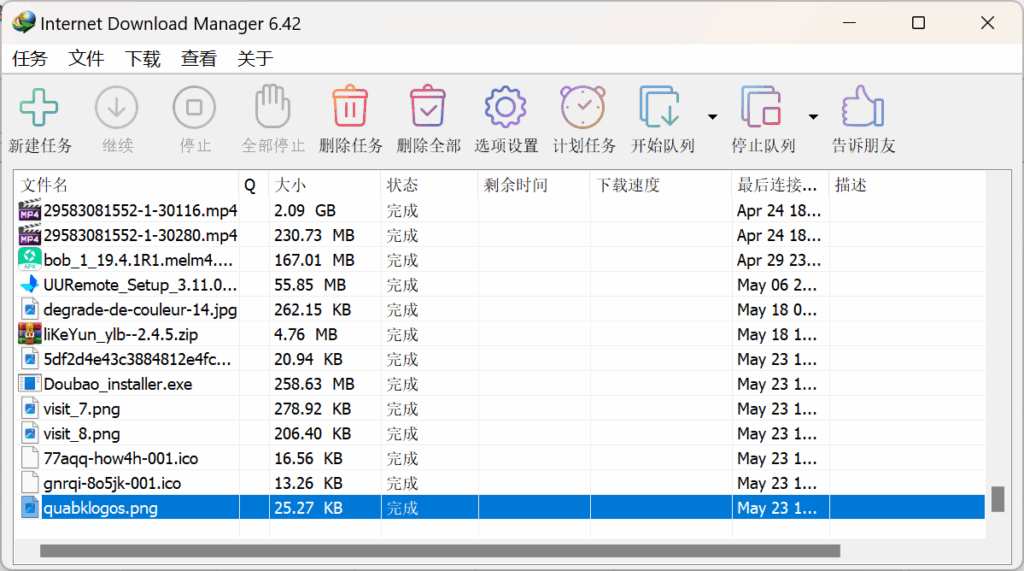Click the UURemote_Setup file icon
Viewport: 1024px width, 571px height.
click(29, 285)
